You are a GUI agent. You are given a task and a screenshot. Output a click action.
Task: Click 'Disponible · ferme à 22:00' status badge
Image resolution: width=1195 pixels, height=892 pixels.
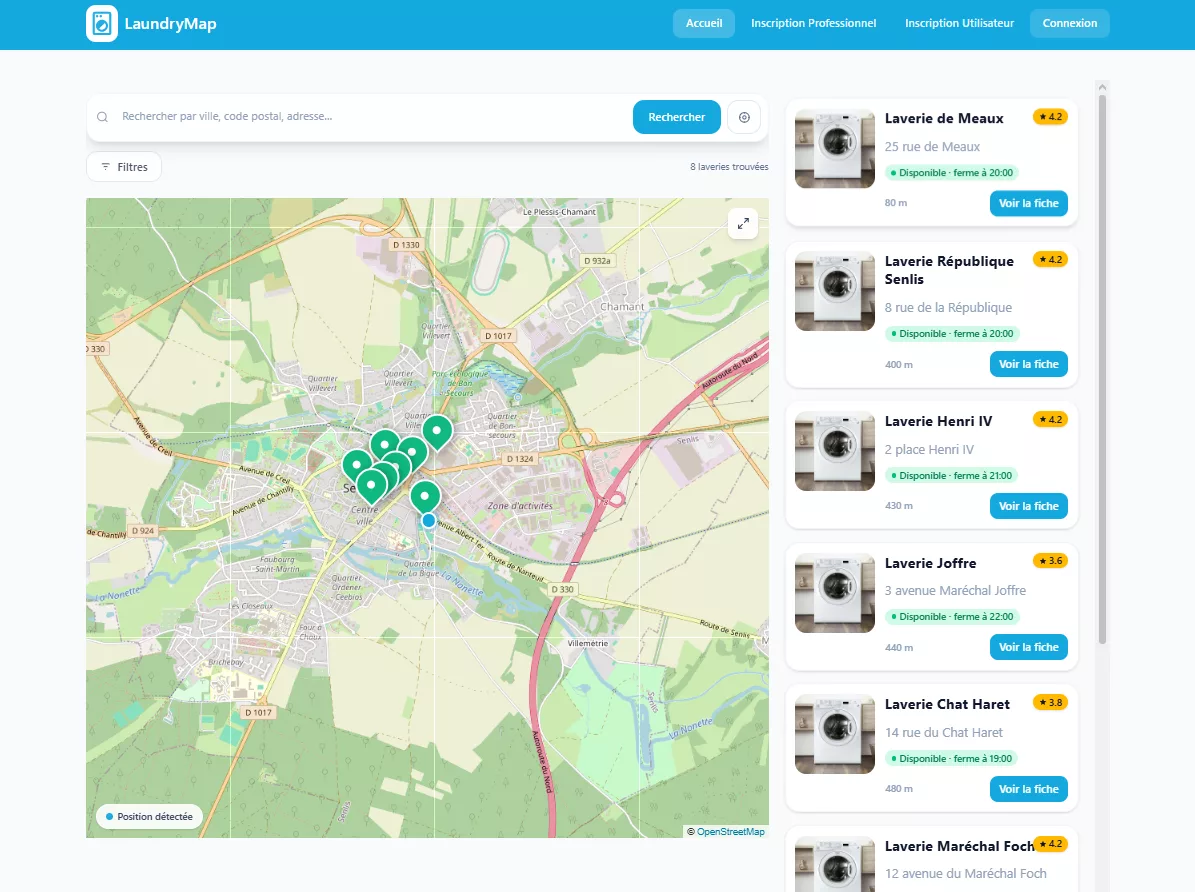tap(952, 617)
